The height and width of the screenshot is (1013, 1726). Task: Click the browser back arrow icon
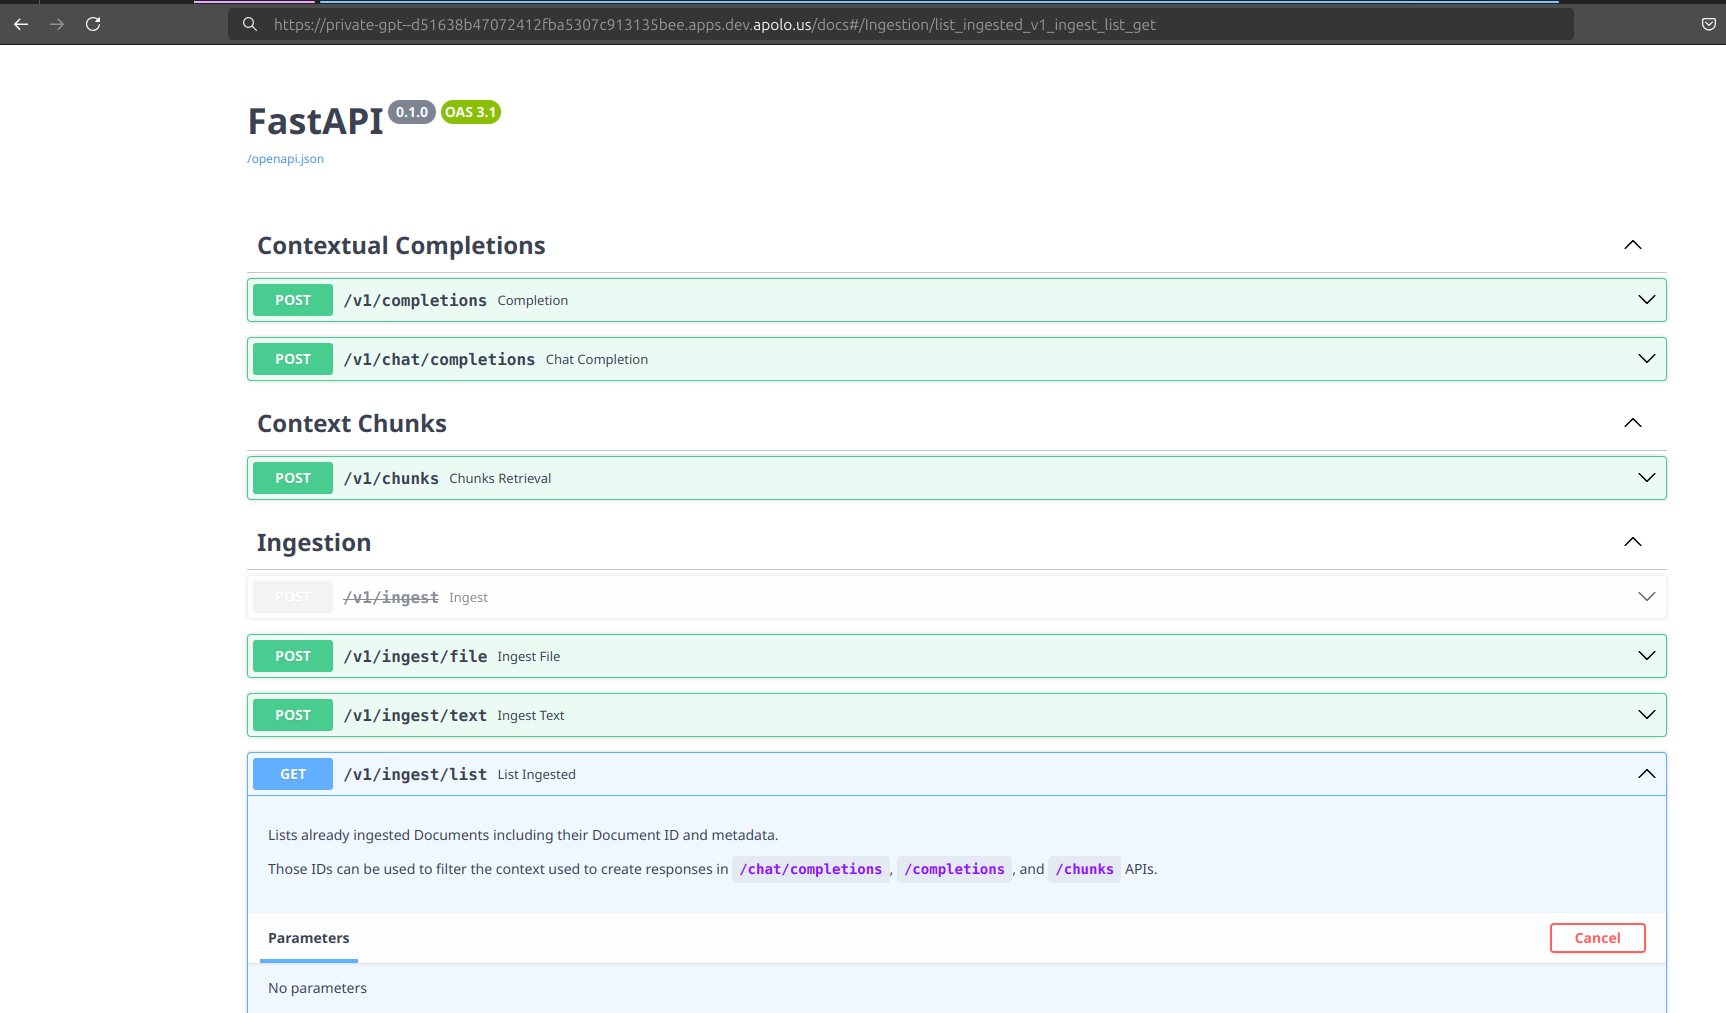coord(21,24)
